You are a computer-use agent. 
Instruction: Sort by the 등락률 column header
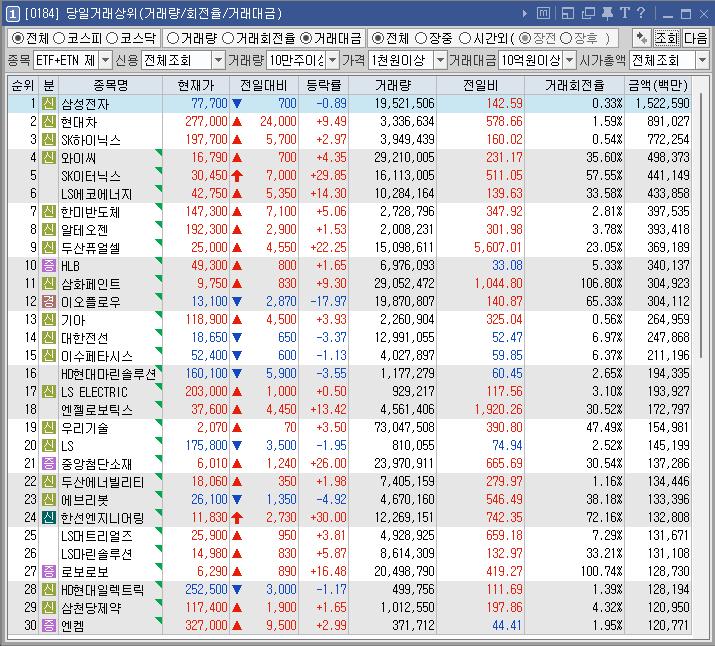[x=324, y=85]
